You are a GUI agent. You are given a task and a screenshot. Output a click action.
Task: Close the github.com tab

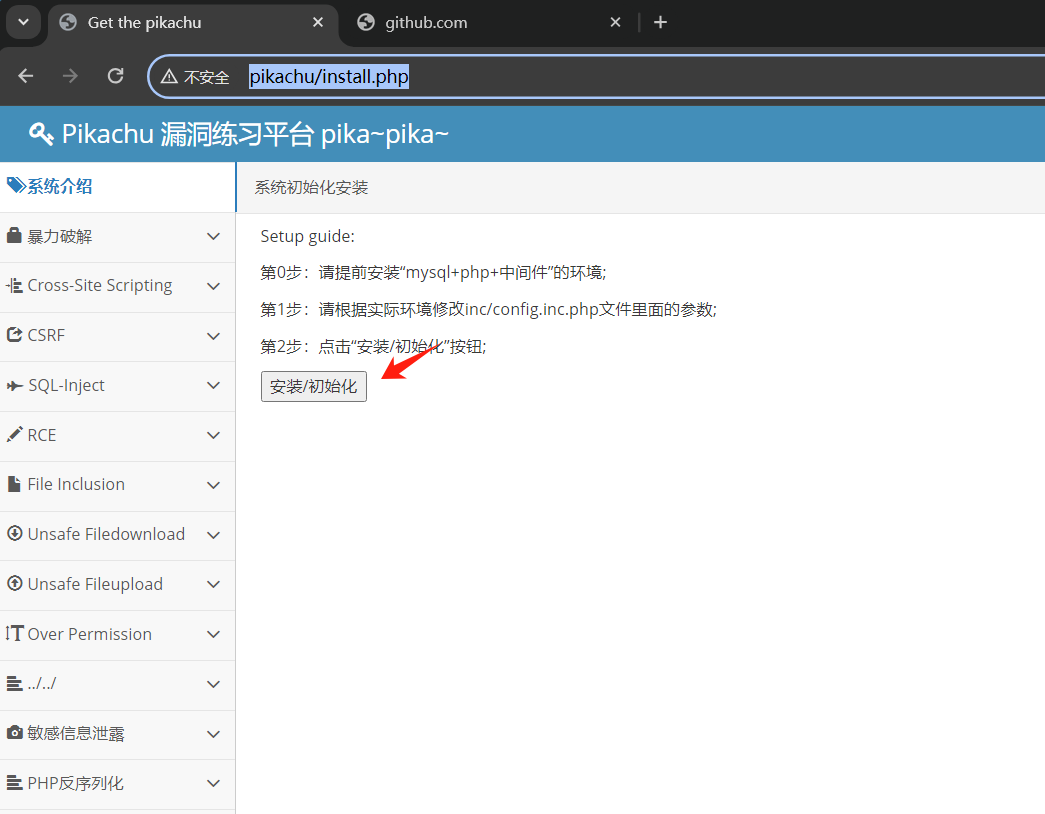click(615, 23)
